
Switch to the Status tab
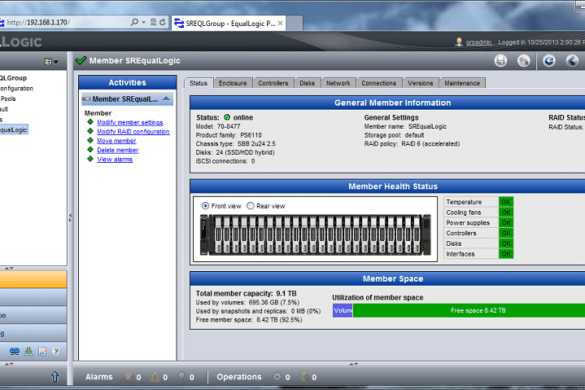[x=198, y=83]
